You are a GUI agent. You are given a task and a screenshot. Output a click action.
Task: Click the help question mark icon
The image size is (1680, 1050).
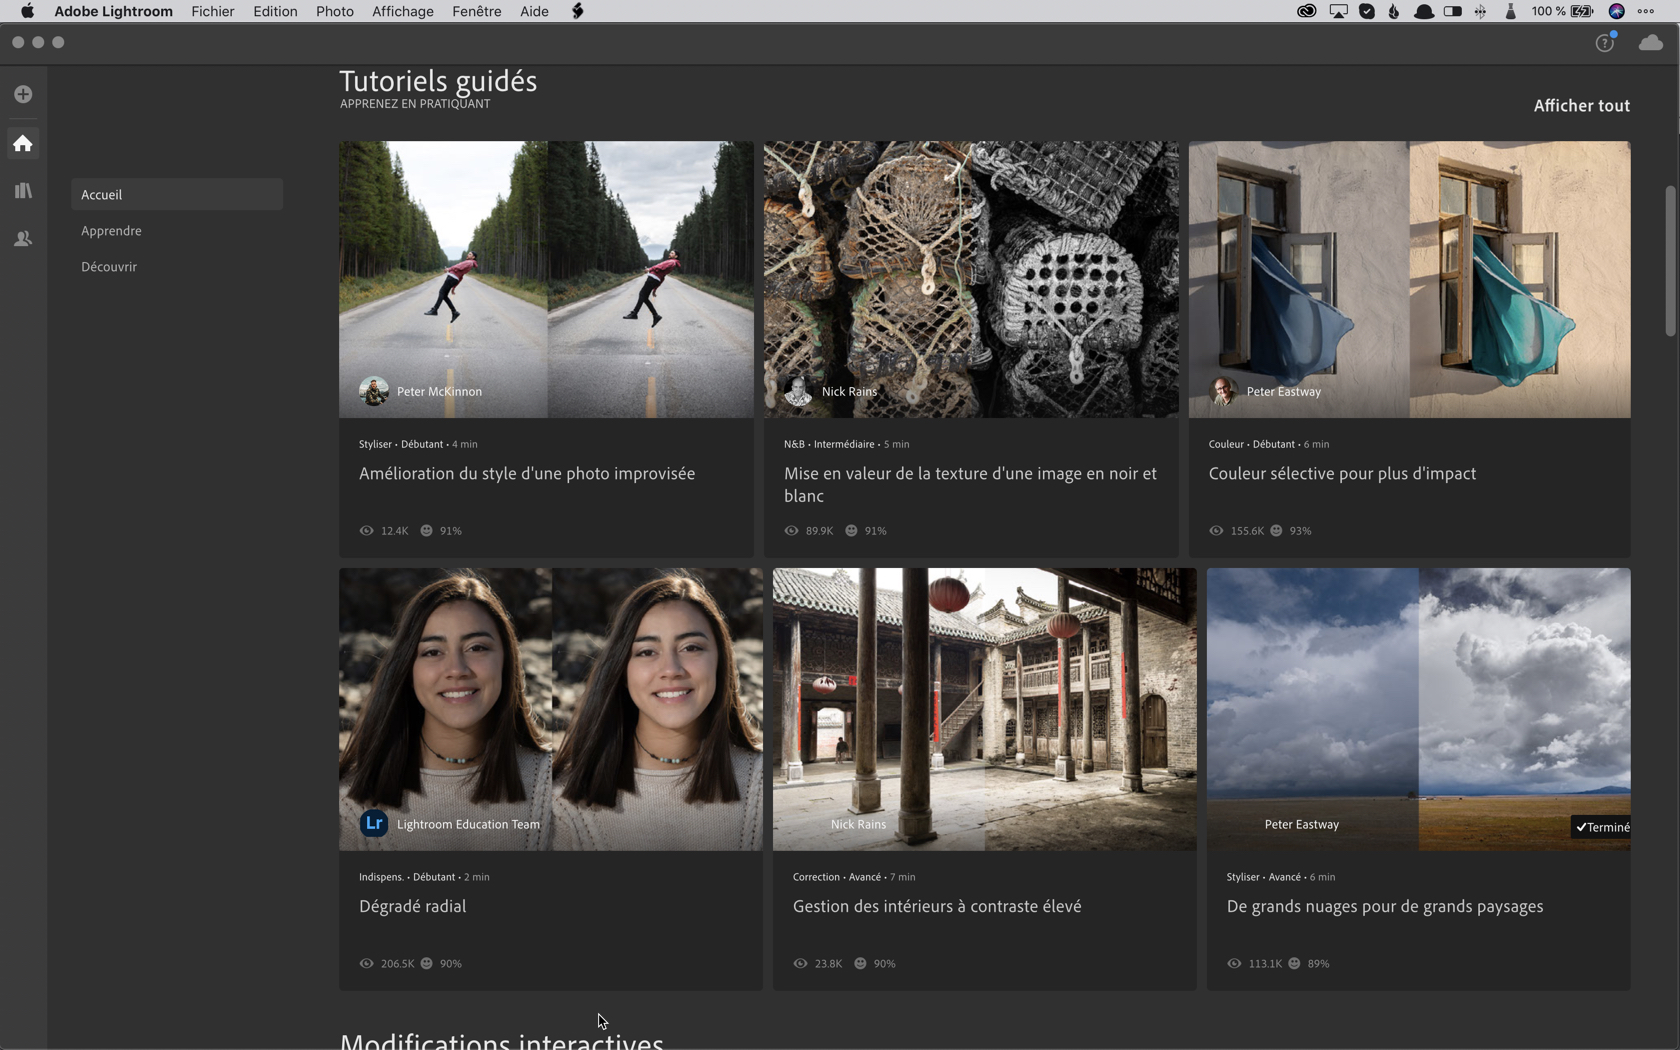1604,43
